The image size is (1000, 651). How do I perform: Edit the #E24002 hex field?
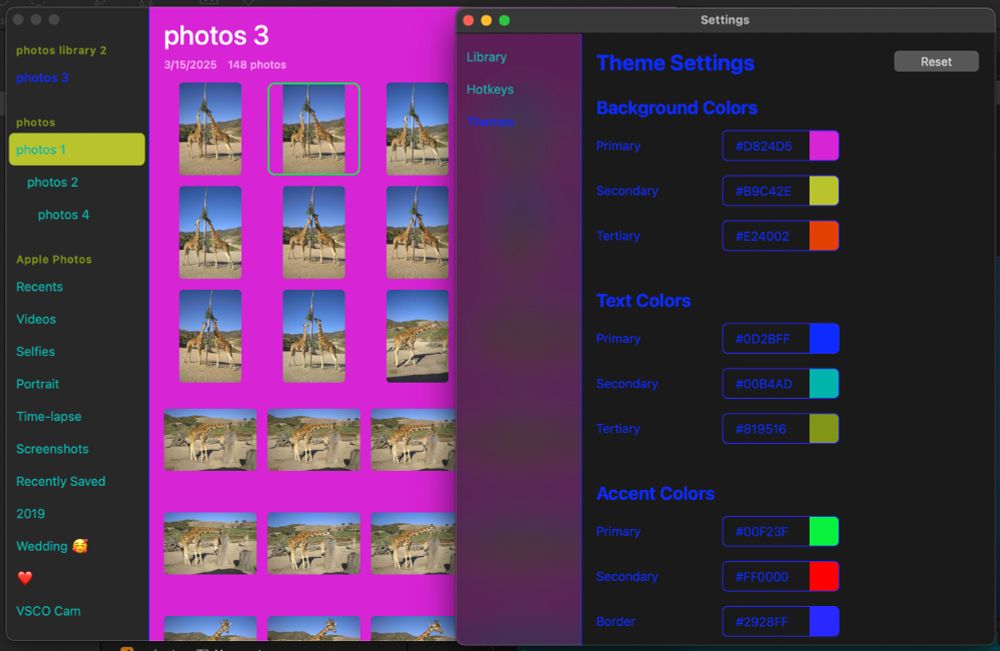[766, 236]
